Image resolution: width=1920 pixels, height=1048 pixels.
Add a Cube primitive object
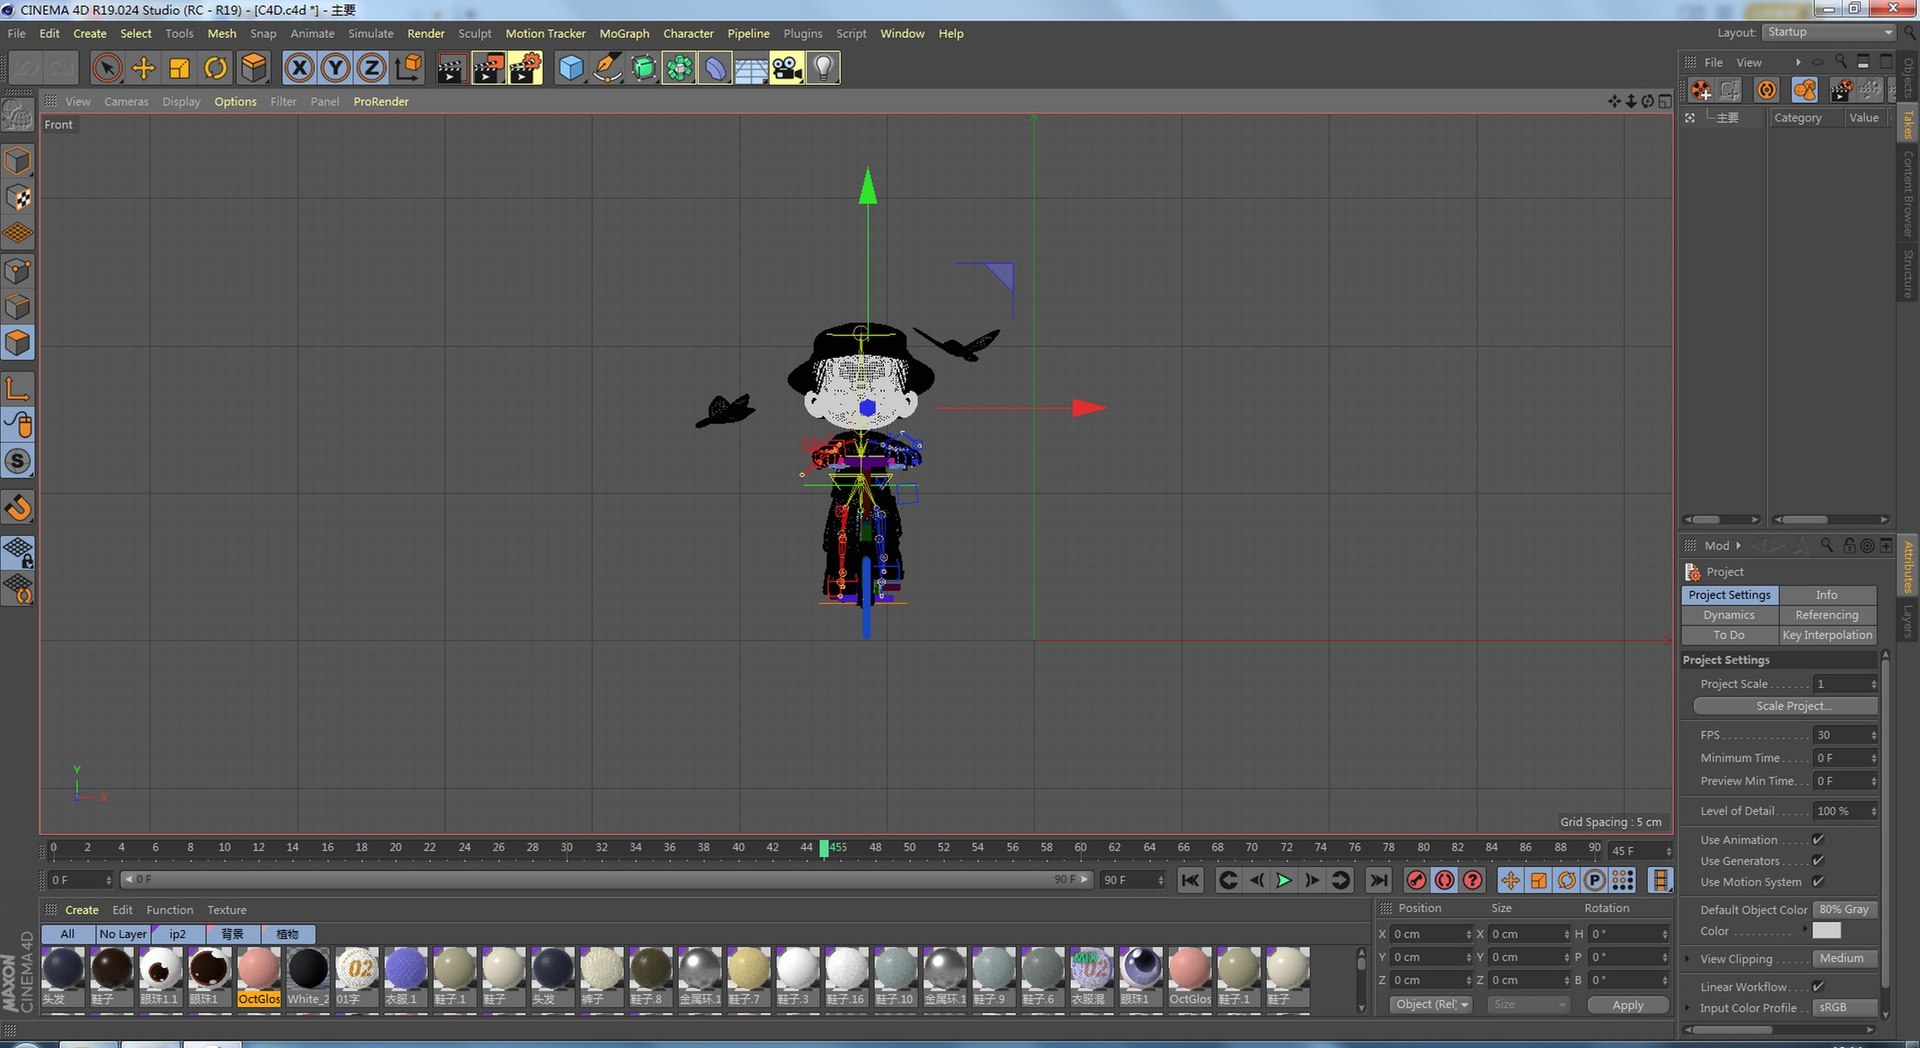tap(571, 68)
